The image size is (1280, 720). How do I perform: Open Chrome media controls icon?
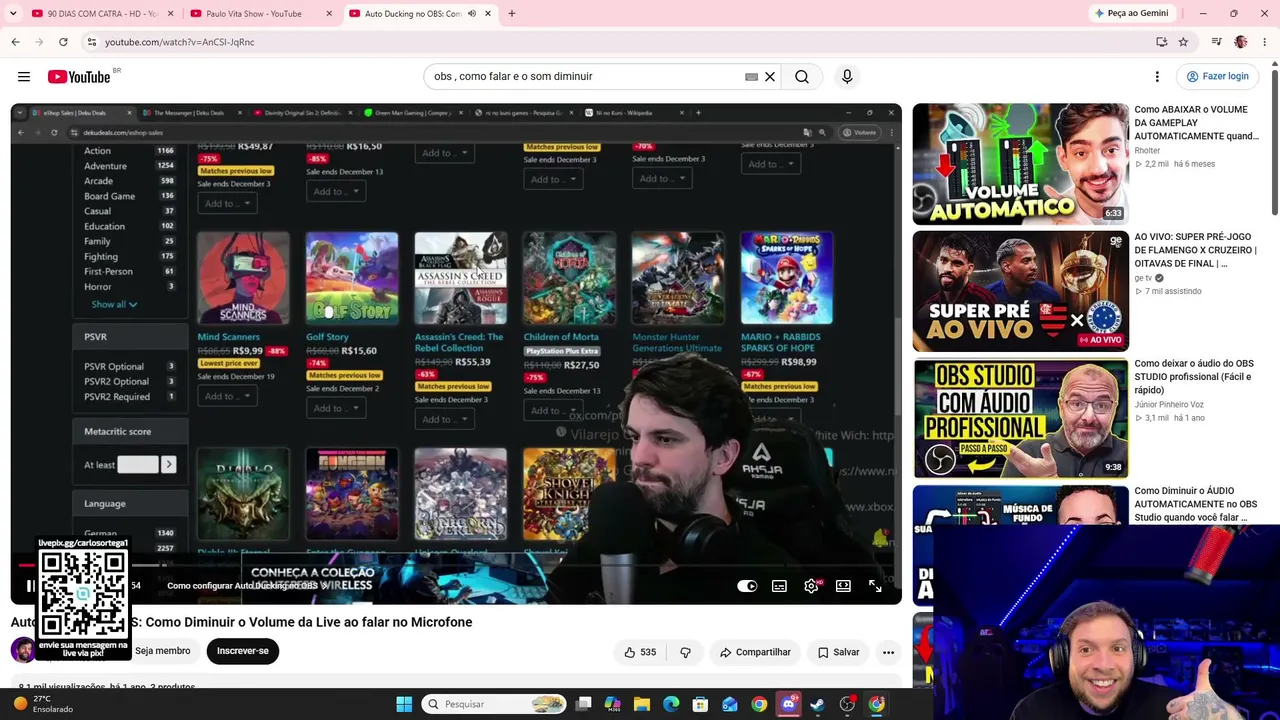click(x=1216, y=42)
